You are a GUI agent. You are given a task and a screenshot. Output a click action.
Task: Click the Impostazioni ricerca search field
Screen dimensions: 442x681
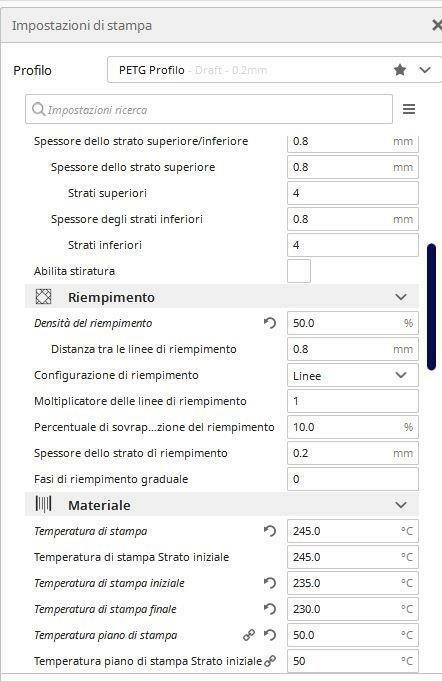click(x=209, y=109)
